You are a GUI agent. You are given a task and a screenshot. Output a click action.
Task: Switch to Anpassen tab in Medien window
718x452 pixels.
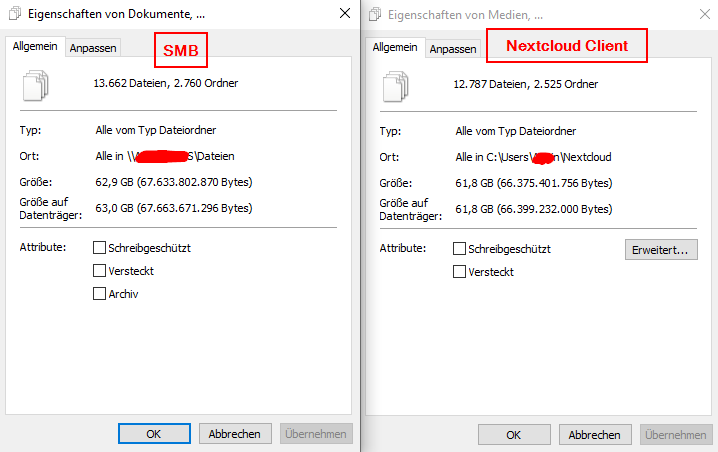click(x=453, y=49)
